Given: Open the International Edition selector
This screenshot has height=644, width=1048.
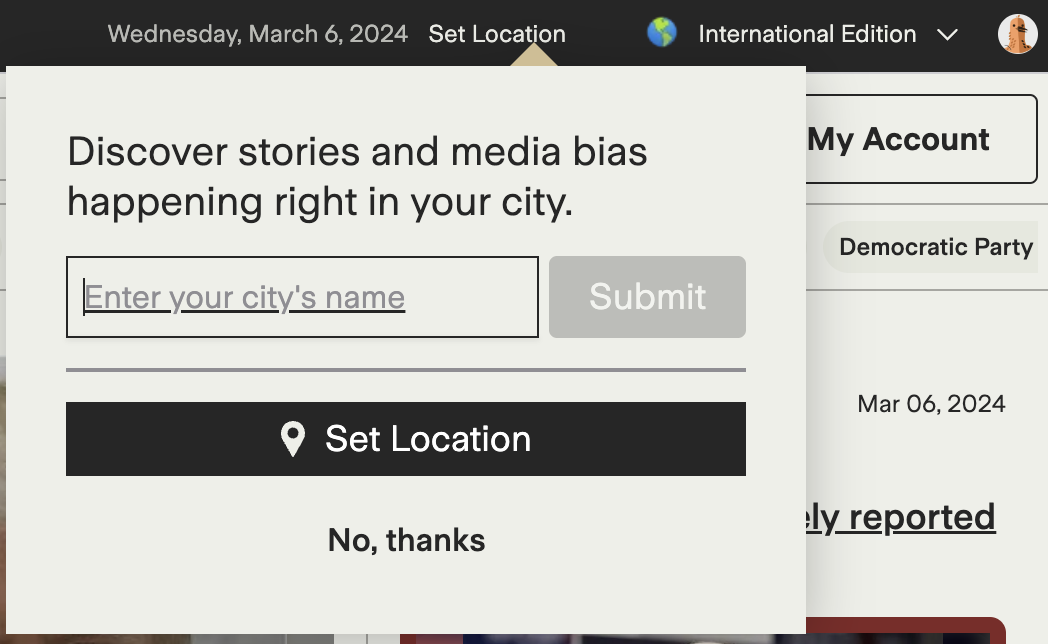Looking at the screenshot, I should coord(806,34).
